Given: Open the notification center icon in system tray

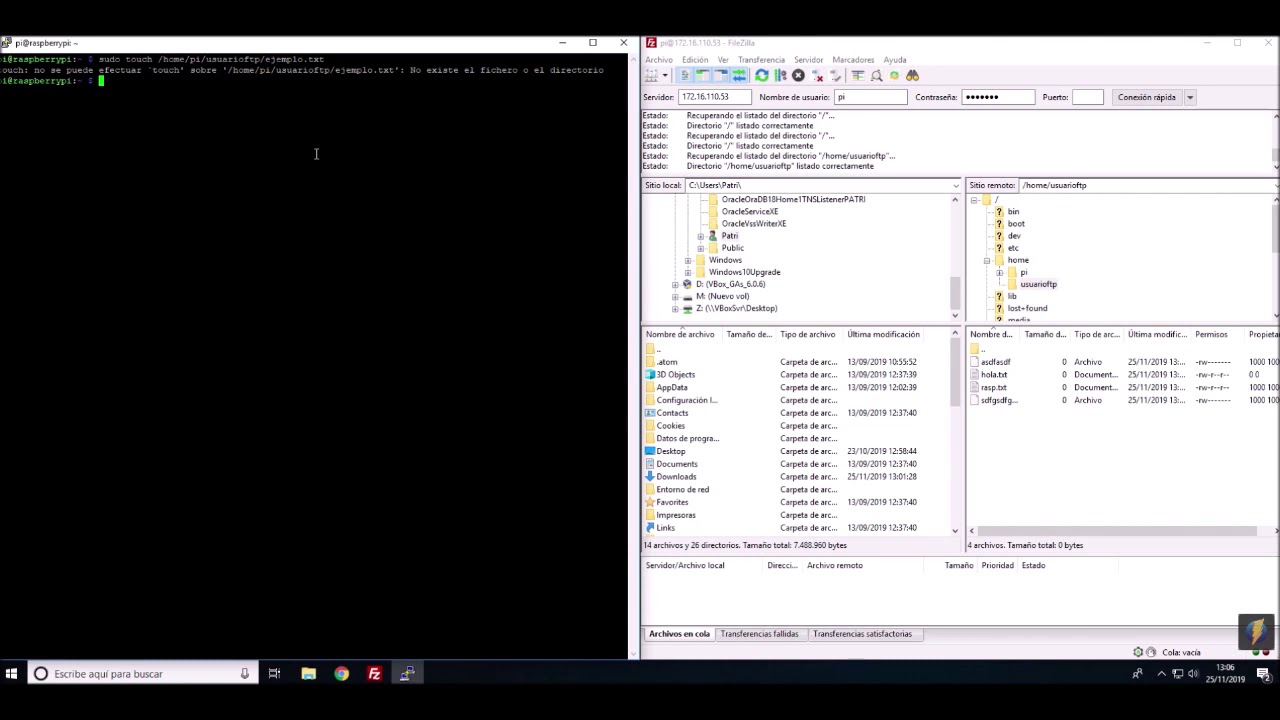Looking at the screenshot, I should click(x=1263, y=674).
